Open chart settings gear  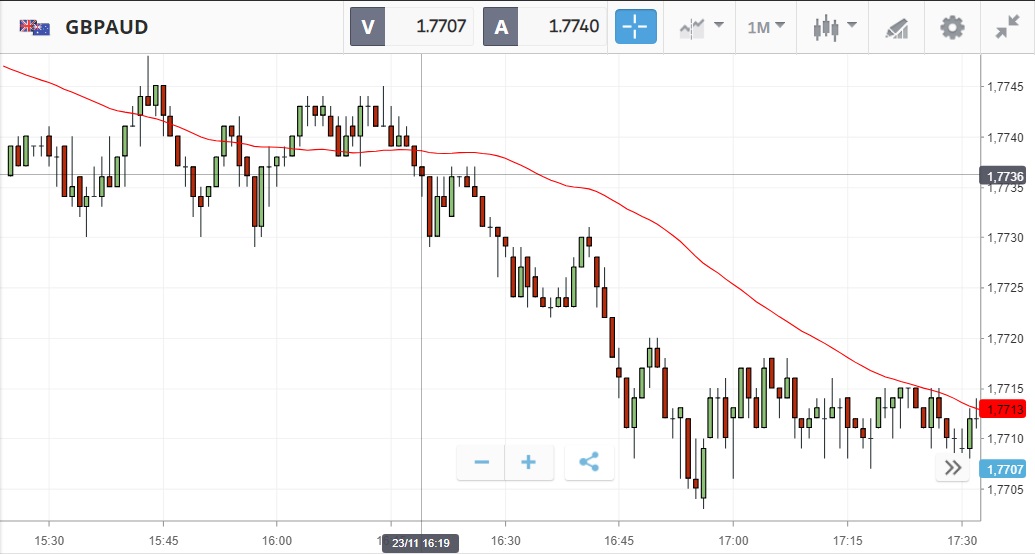pyautogui.click(x=952, y=28)
